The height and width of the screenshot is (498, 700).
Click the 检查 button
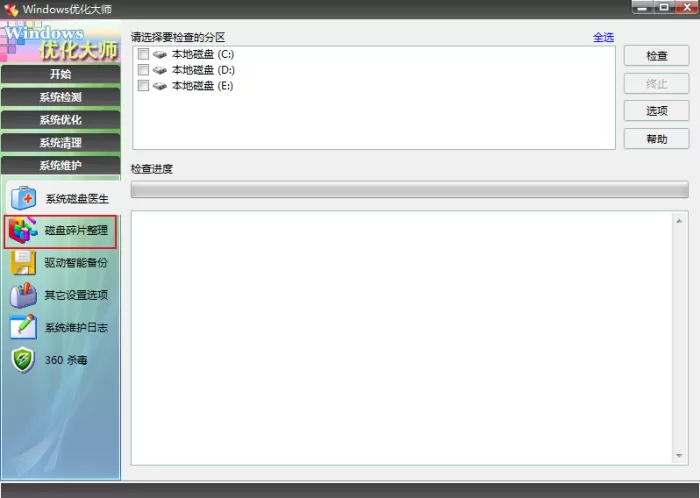[x=656, y=56]
